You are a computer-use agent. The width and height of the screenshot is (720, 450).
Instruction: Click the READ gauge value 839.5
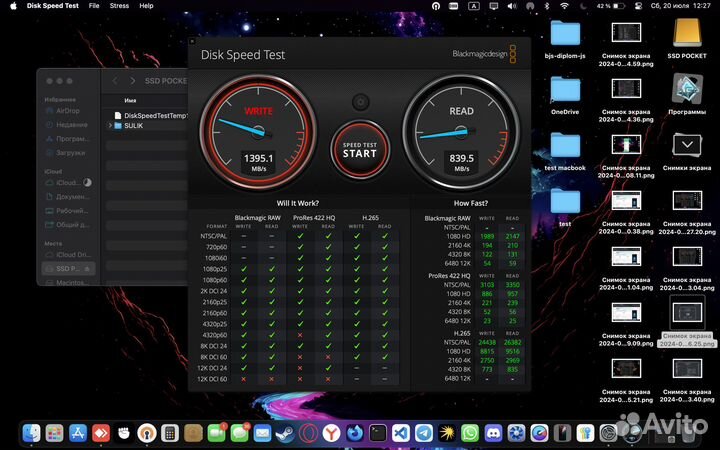pyautogui.click(x=461, y=158)
